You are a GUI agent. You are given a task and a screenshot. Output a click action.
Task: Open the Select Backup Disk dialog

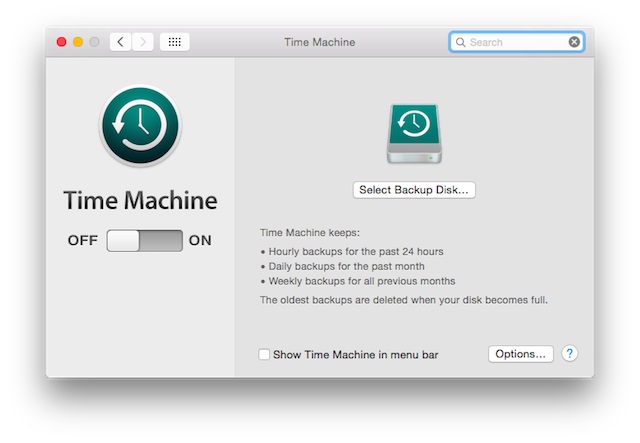[413, 190]
